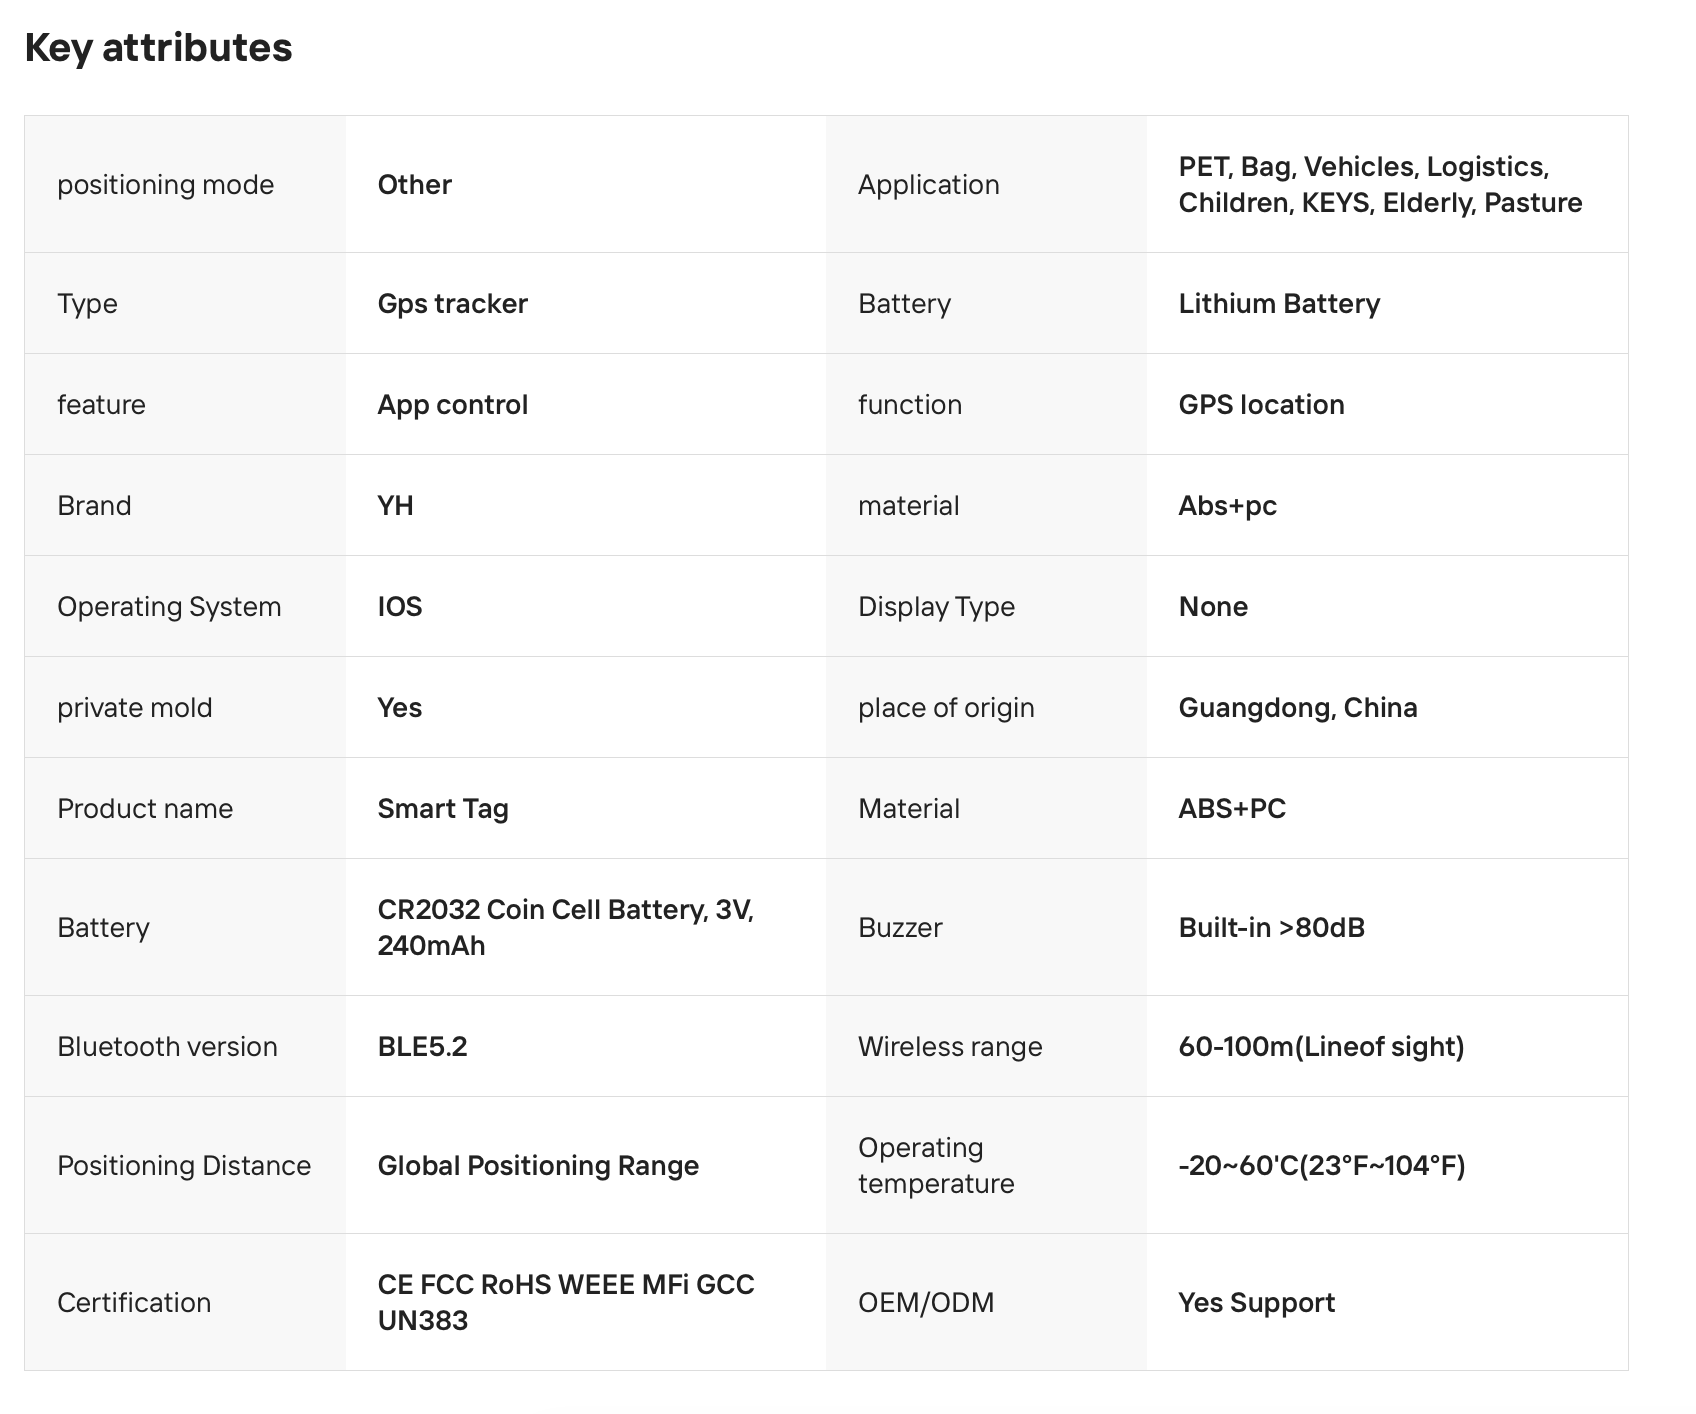Select the Gps tracker type value
The width and height of the screenshot is (1696, 1414).
452,303
